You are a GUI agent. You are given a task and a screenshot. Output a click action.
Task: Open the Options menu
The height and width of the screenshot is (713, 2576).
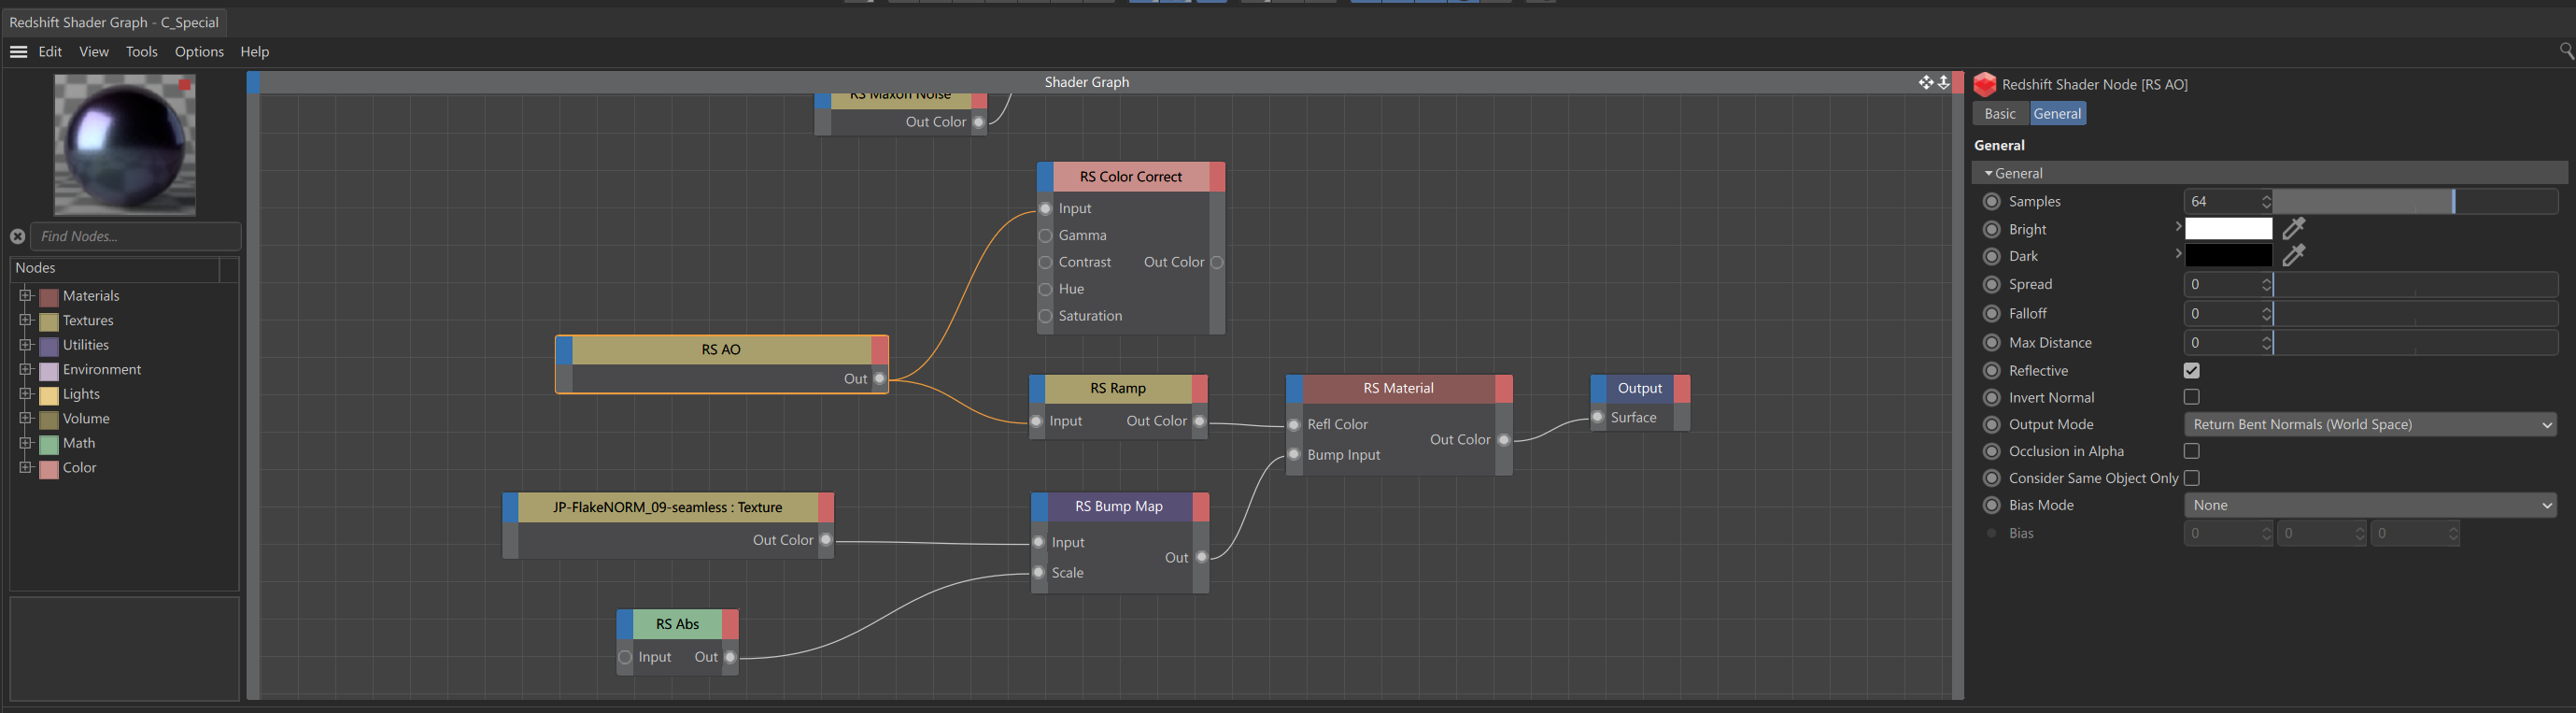tap(199, 51)
